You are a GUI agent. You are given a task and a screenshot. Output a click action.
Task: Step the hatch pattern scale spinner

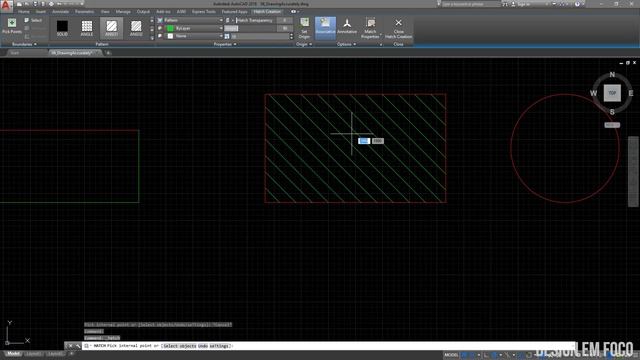point(291,36)
